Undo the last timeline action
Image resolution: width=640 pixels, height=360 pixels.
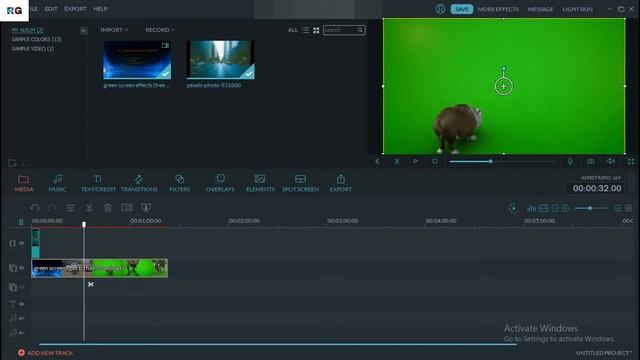(35, 208)
